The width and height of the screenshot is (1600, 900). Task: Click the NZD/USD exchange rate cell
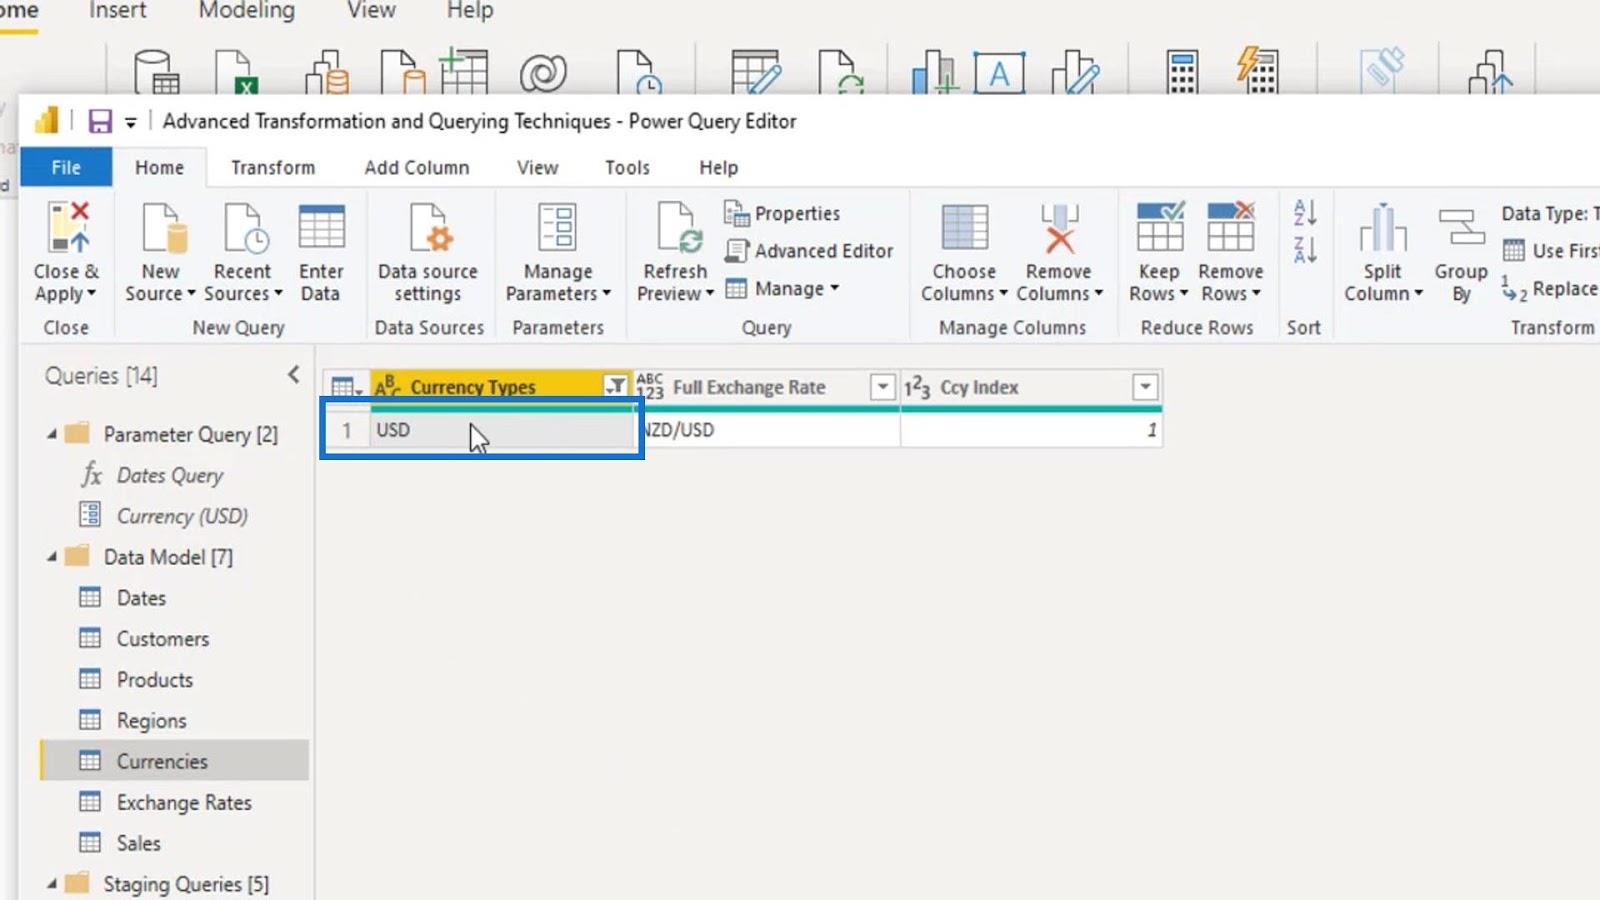click(767, 430)
